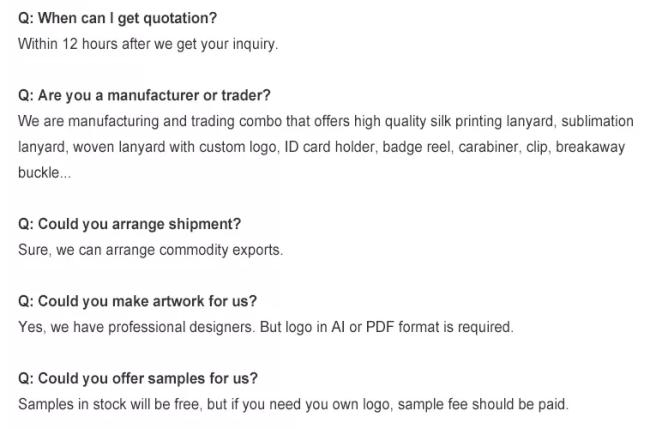Click the line starting 'lanyard, woven lanyard'
Viewport: 650px width, 429px height.
pos(322,147)
